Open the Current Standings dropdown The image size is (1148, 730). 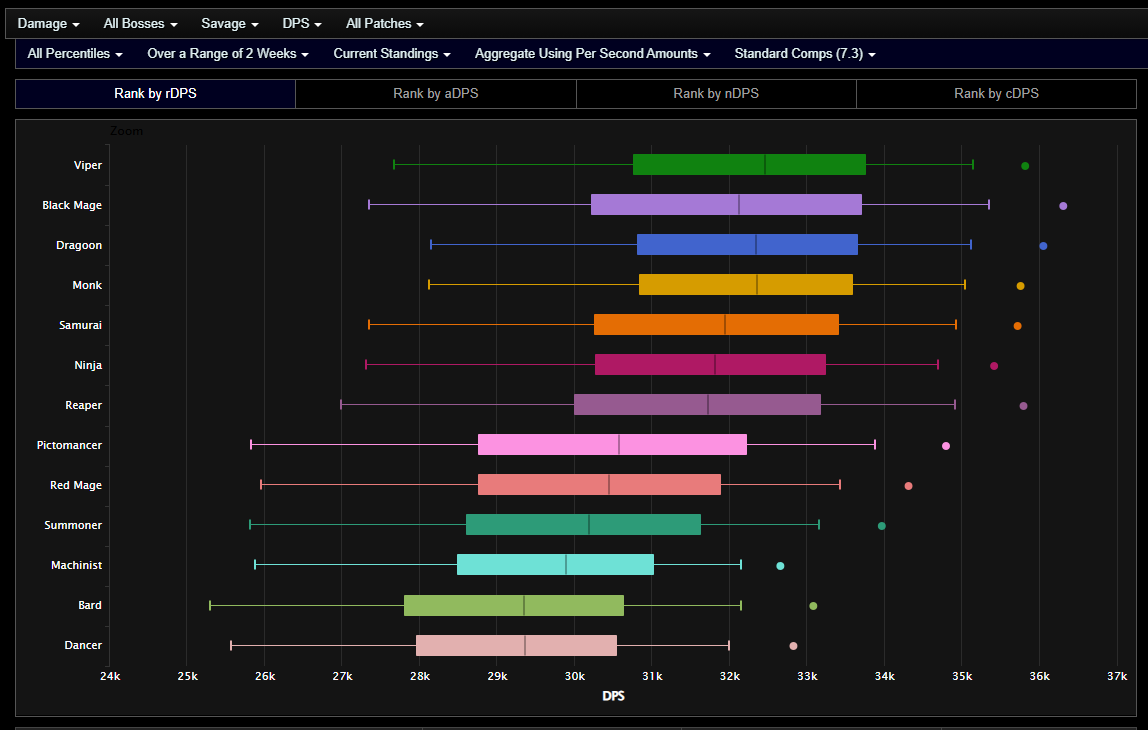[391, 53]
